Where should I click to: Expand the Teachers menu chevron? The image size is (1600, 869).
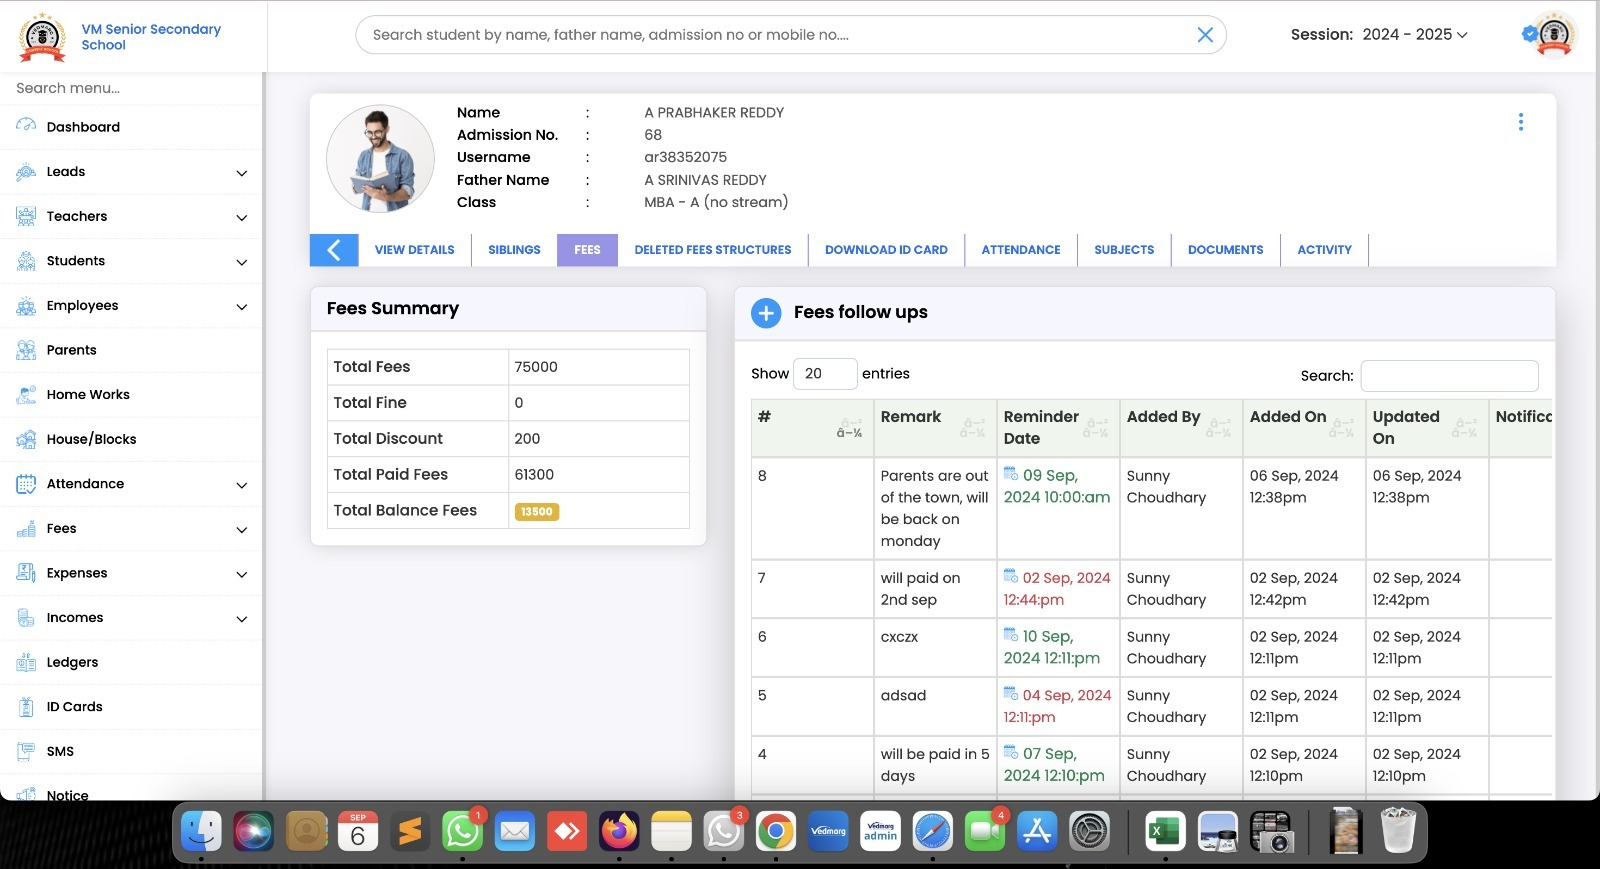coord(242,217)
